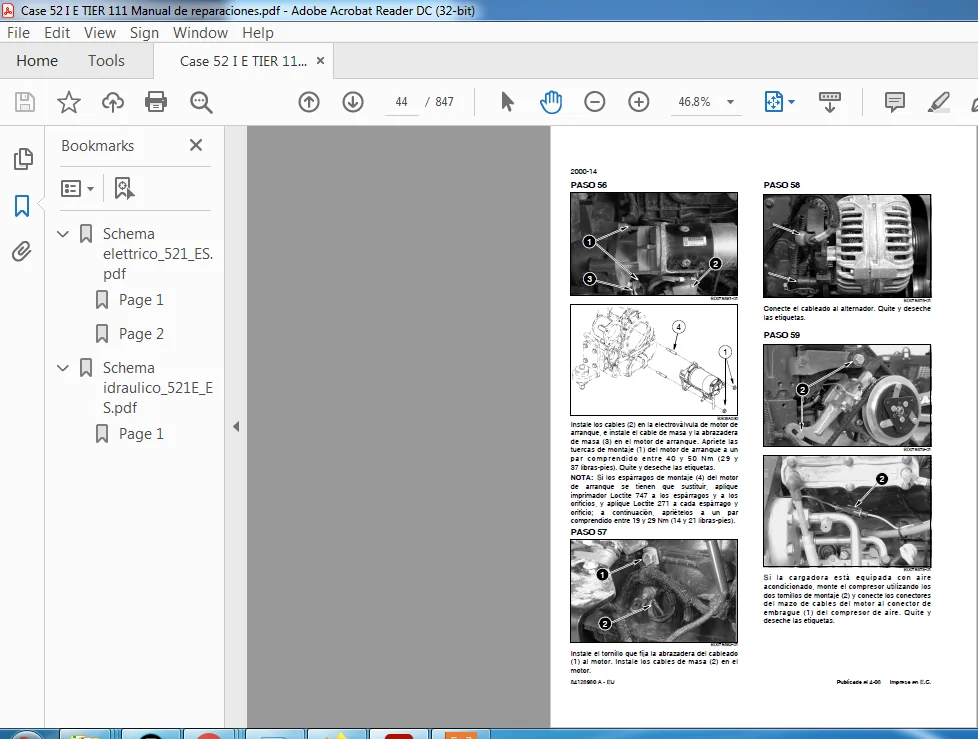Open Schema idraulico_521E_ES.pdf bookmark
This screenshot has width=978, height=739.
tap(158, 388)
